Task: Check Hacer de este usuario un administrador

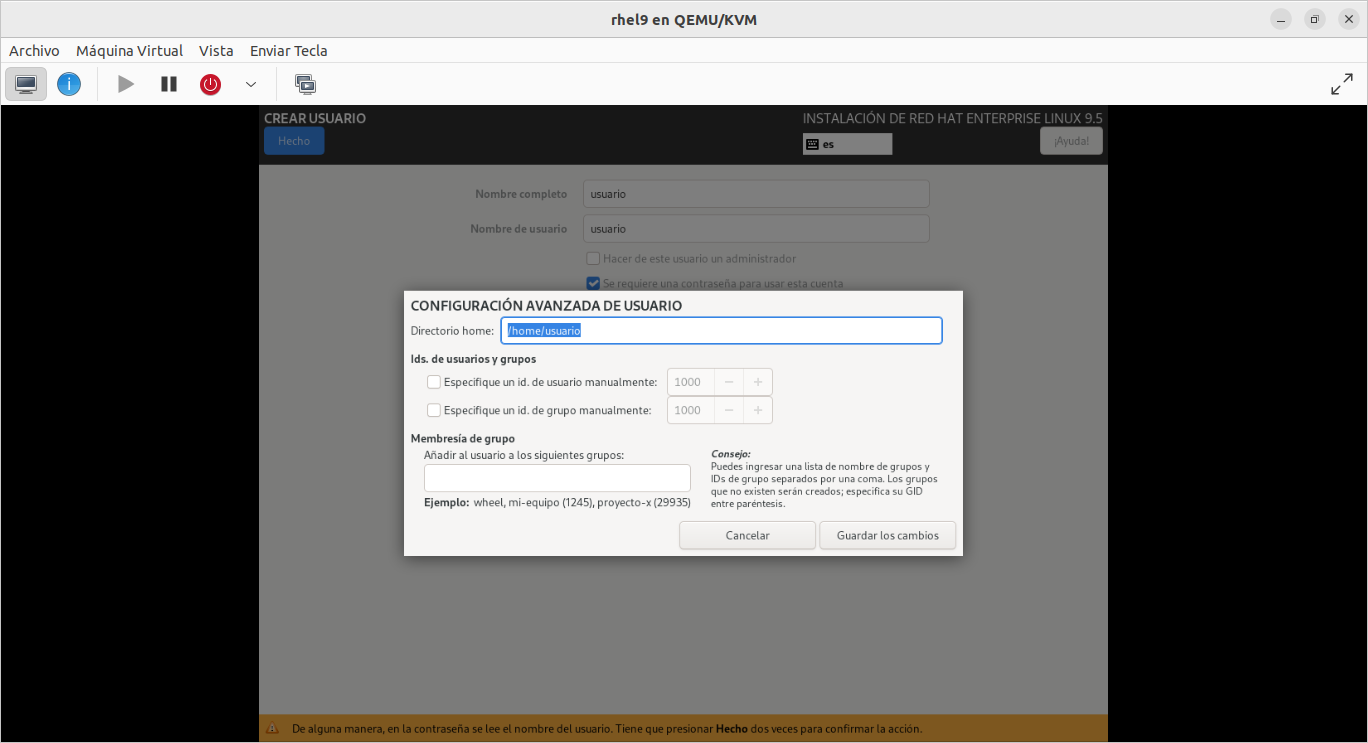Action: pos(593,258)
